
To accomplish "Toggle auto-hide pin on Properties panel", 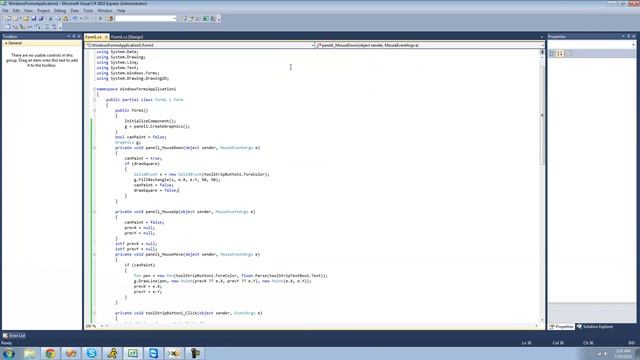I will click(x=628, y=36).
